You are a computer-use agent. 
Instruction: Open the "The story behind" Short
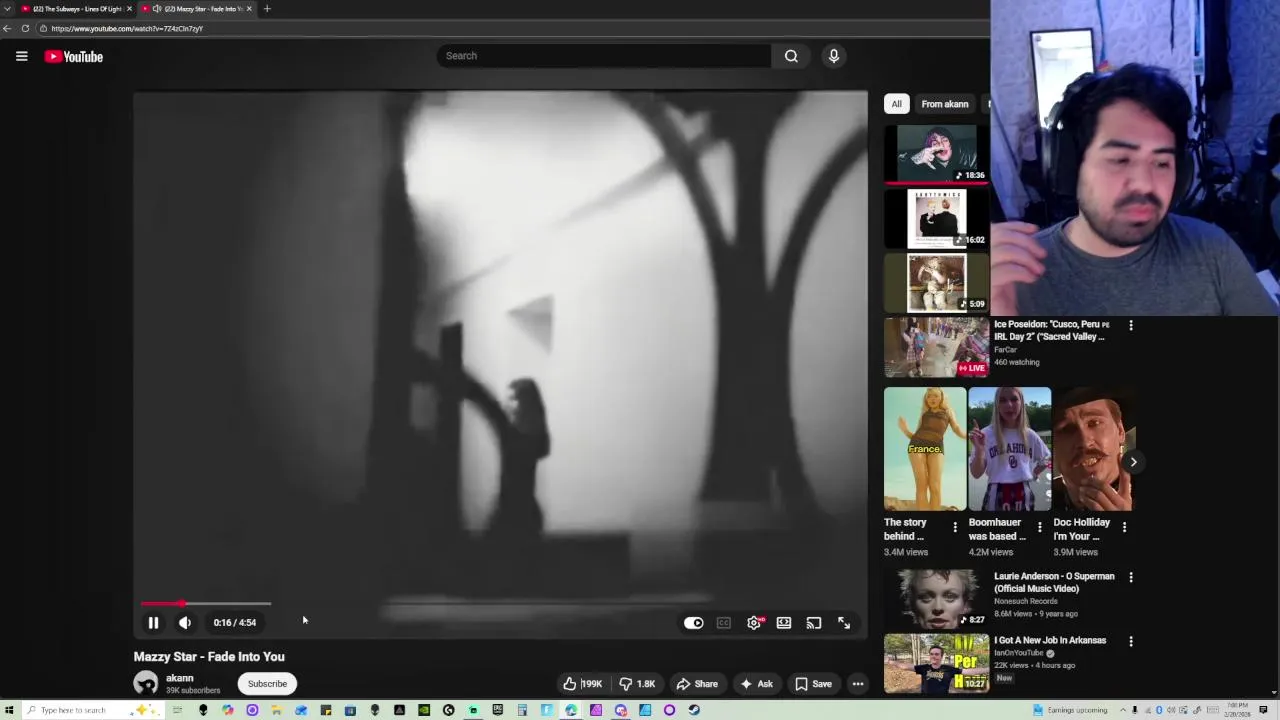[925, 449]
